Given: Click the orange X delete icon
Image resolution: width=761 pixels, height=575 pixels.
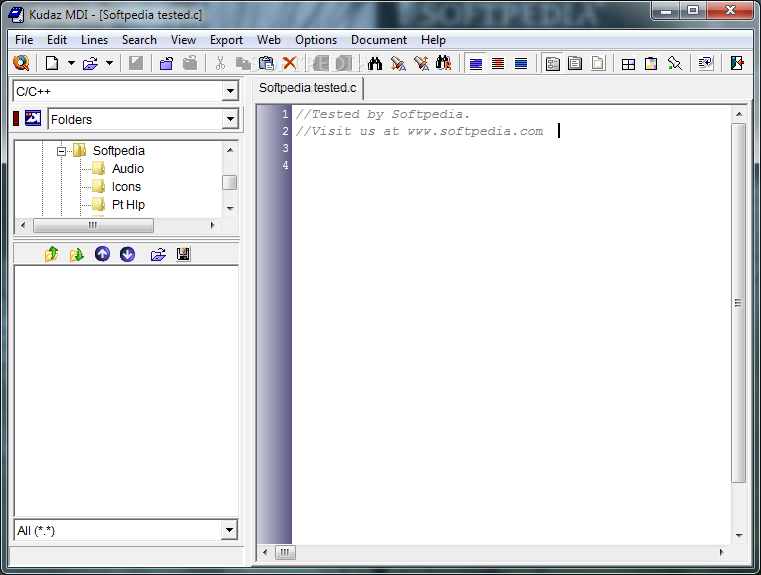Looking at the screenshot, I should tap(290, 63).
